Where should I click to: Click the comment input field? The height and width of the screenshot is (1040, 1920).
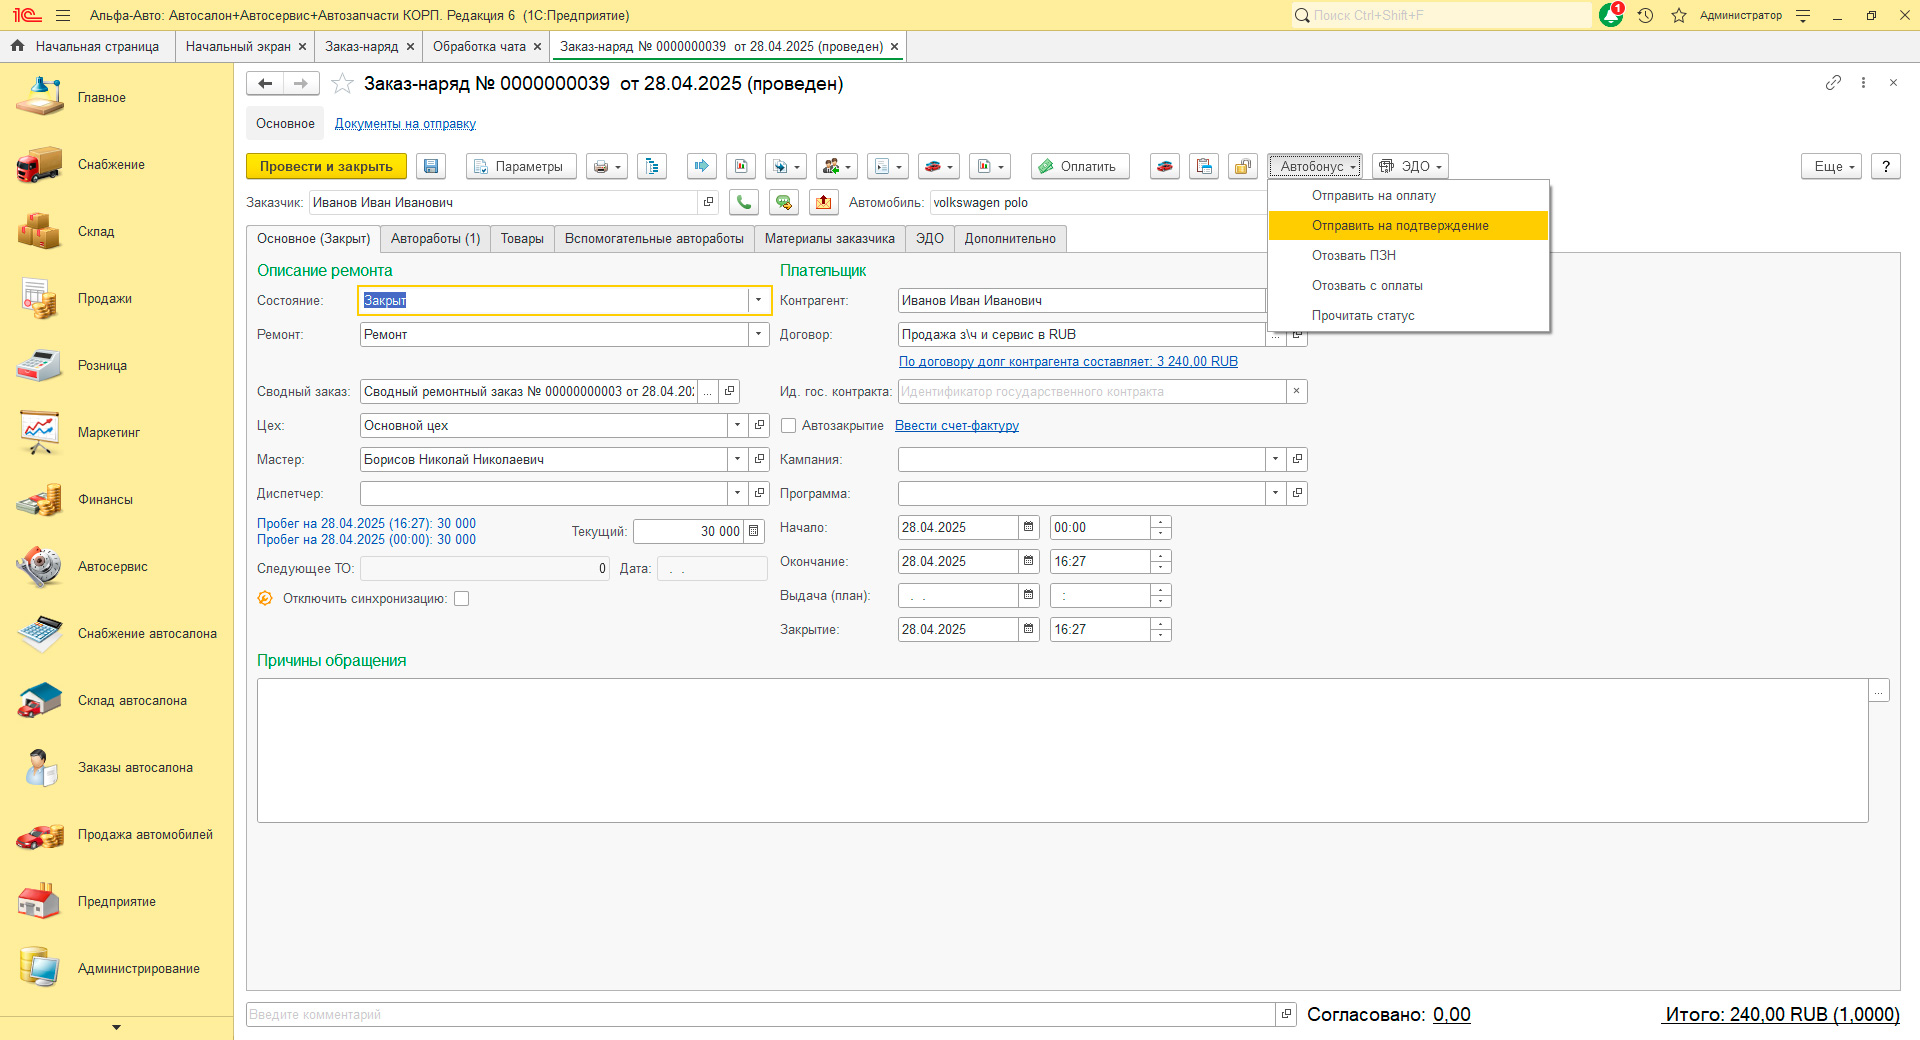tap(760, 1015)
